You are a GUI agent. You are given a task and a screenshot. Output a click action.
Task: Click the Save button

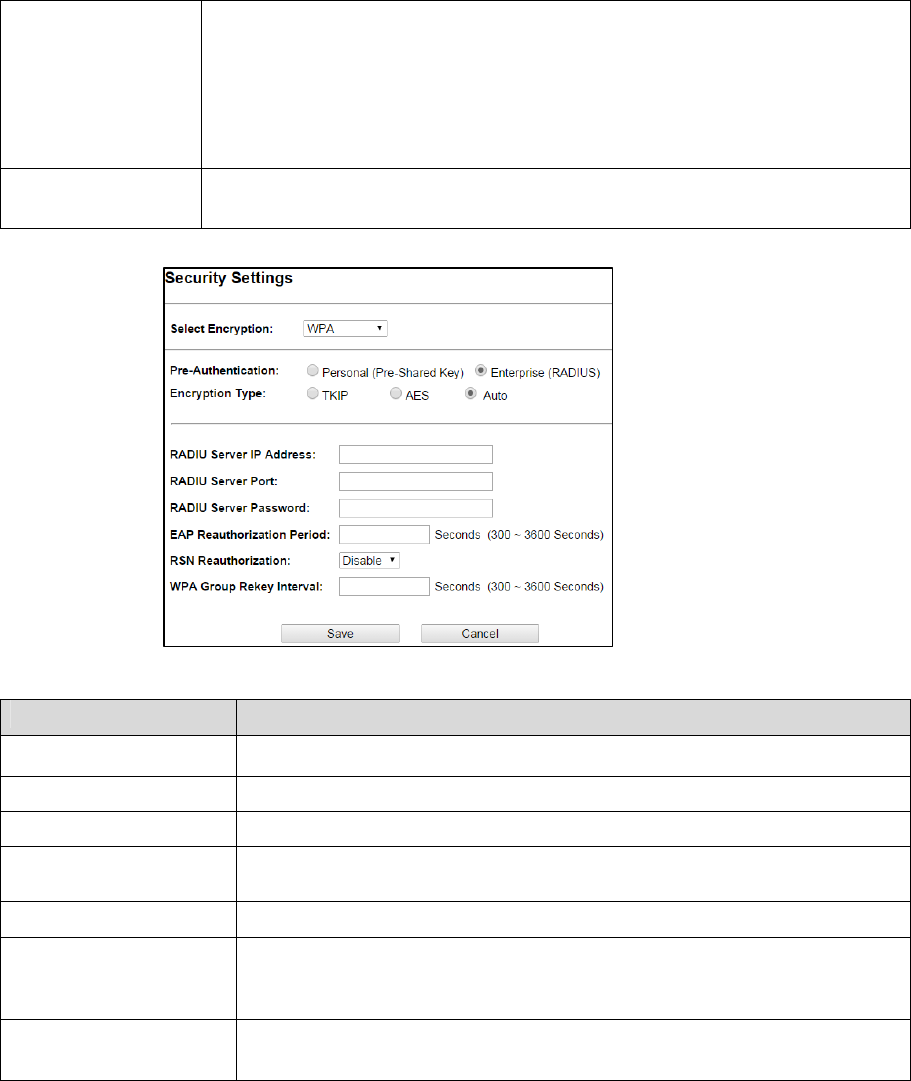pyautogui.click(x=340, y=634)
